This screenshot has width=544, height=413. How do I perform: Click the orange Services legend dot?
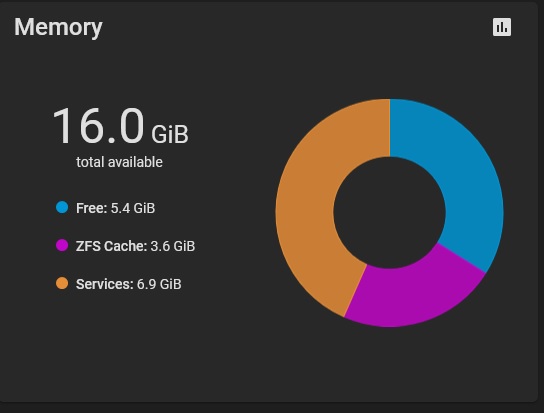62,283
